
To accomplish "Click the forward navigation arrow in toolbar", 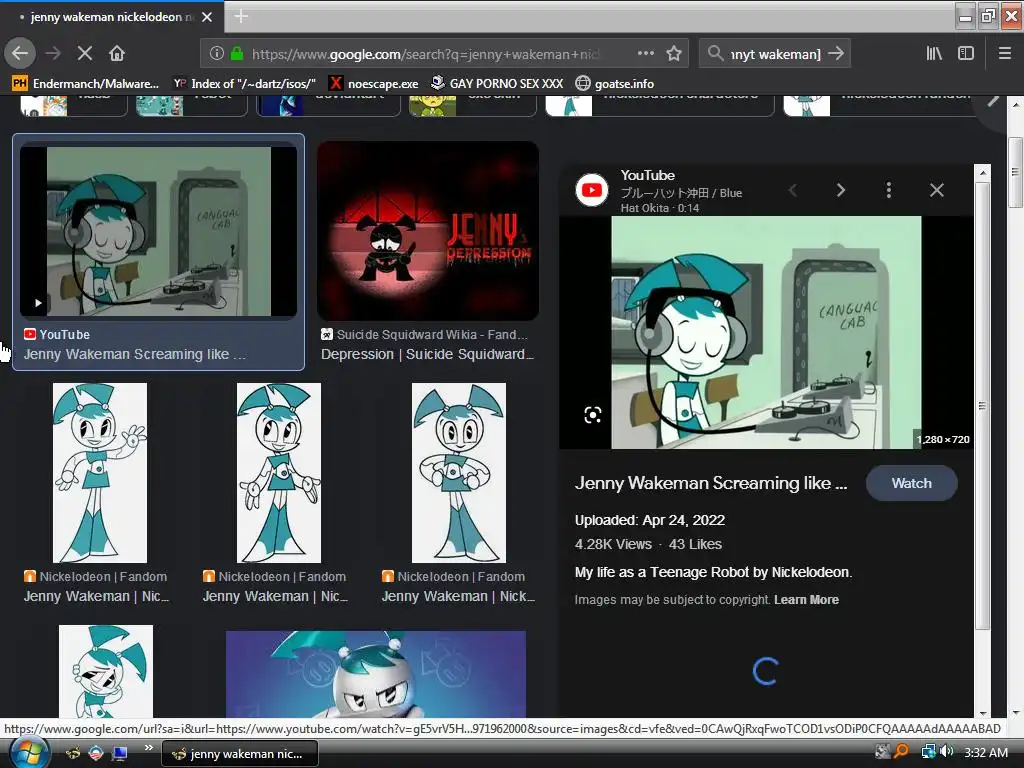I will click(x=54, y=54).
